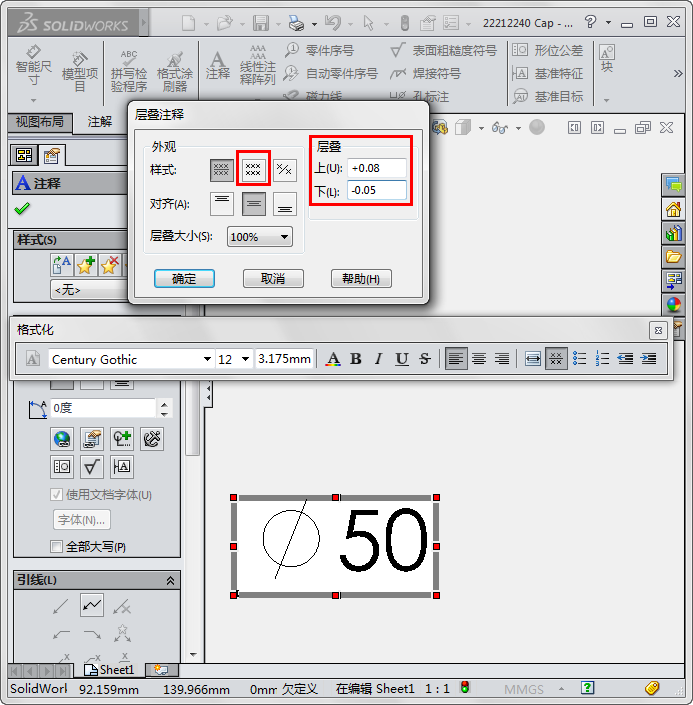Collapse the 引线(L) leader section
Viewport: 693px width, 705px height.
pyautogui.click(x=170, y=580)
